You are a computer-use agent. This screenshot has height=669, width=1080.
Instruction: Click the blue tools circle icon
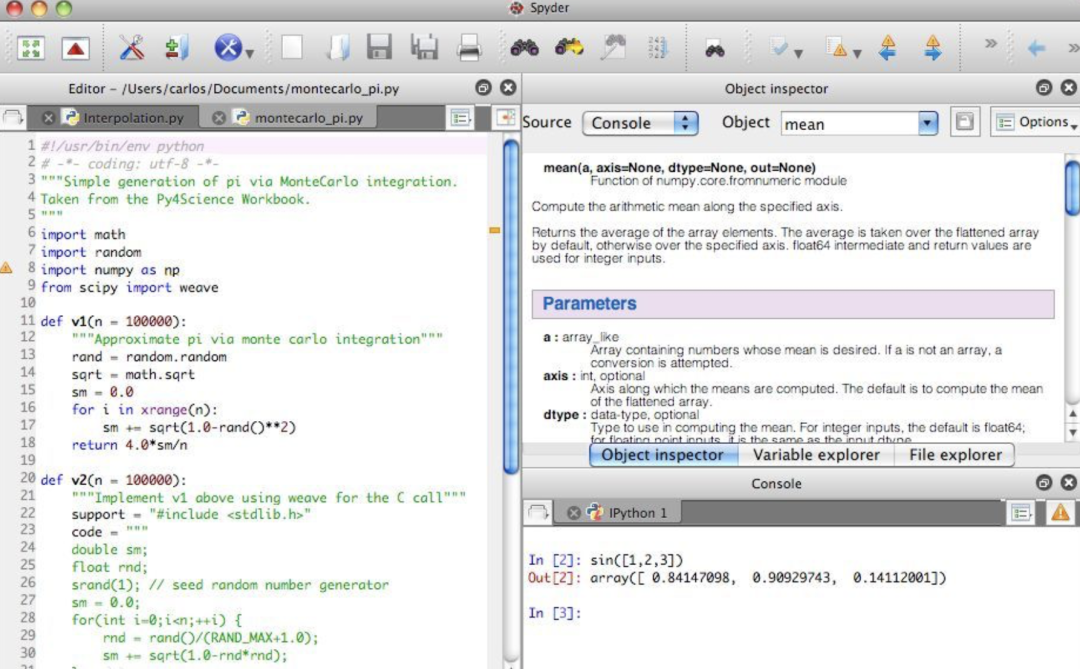pos(228,48)
